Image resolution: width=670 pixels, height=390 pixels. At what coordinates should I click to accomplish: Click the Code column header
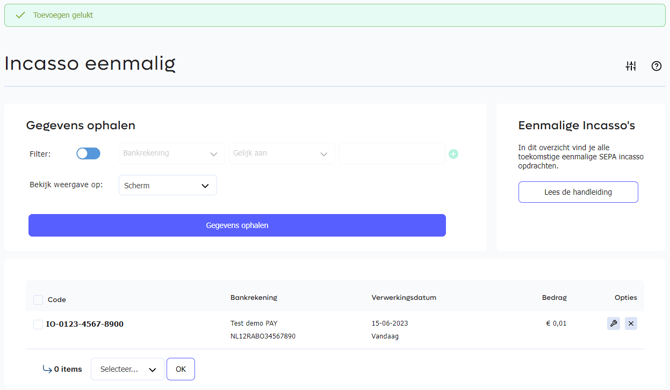(x=57, y=299)
